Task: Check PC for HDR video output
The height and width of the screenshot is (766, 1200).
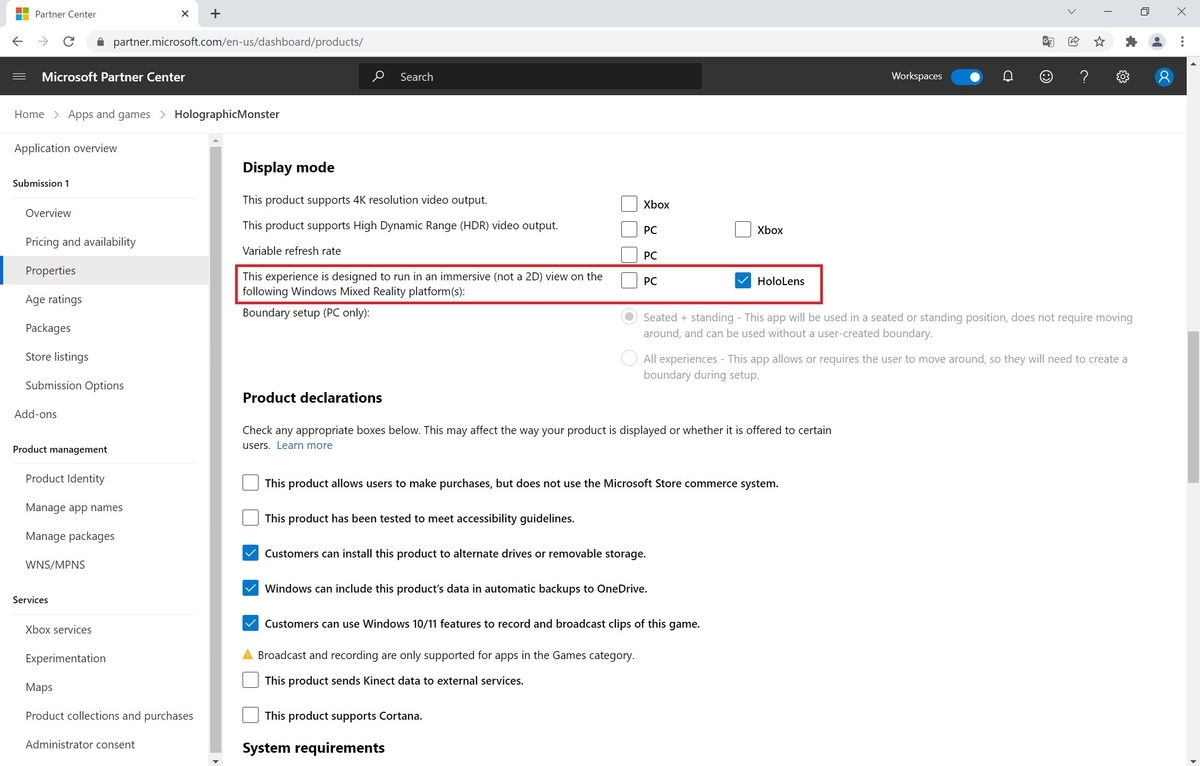Action: point(629,230)
